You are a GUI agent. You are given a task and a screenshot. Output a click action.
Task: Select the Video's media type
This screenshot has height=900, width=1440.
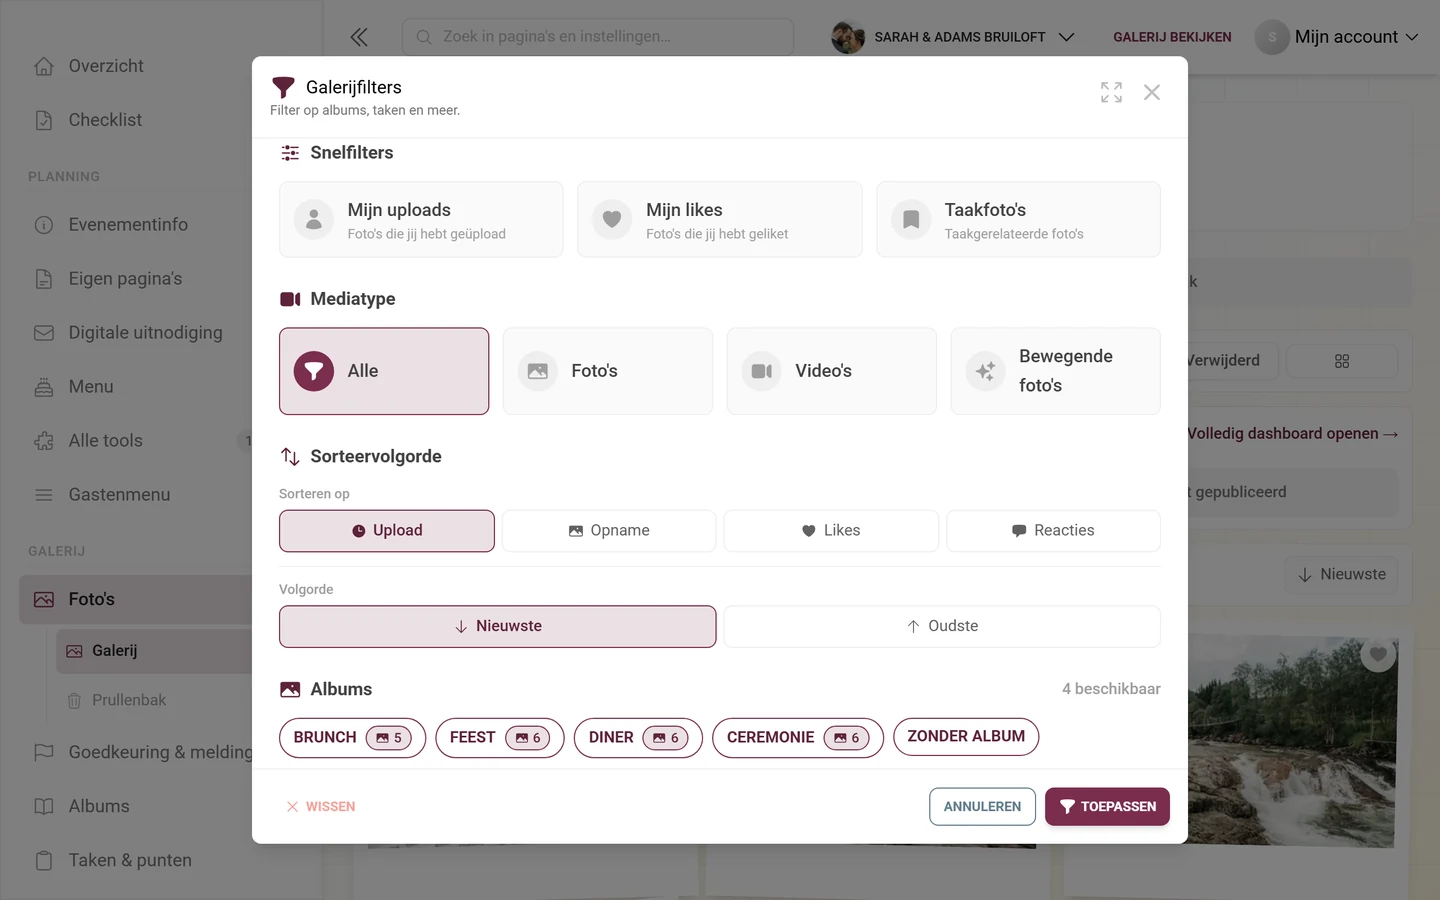coord(832,371)
